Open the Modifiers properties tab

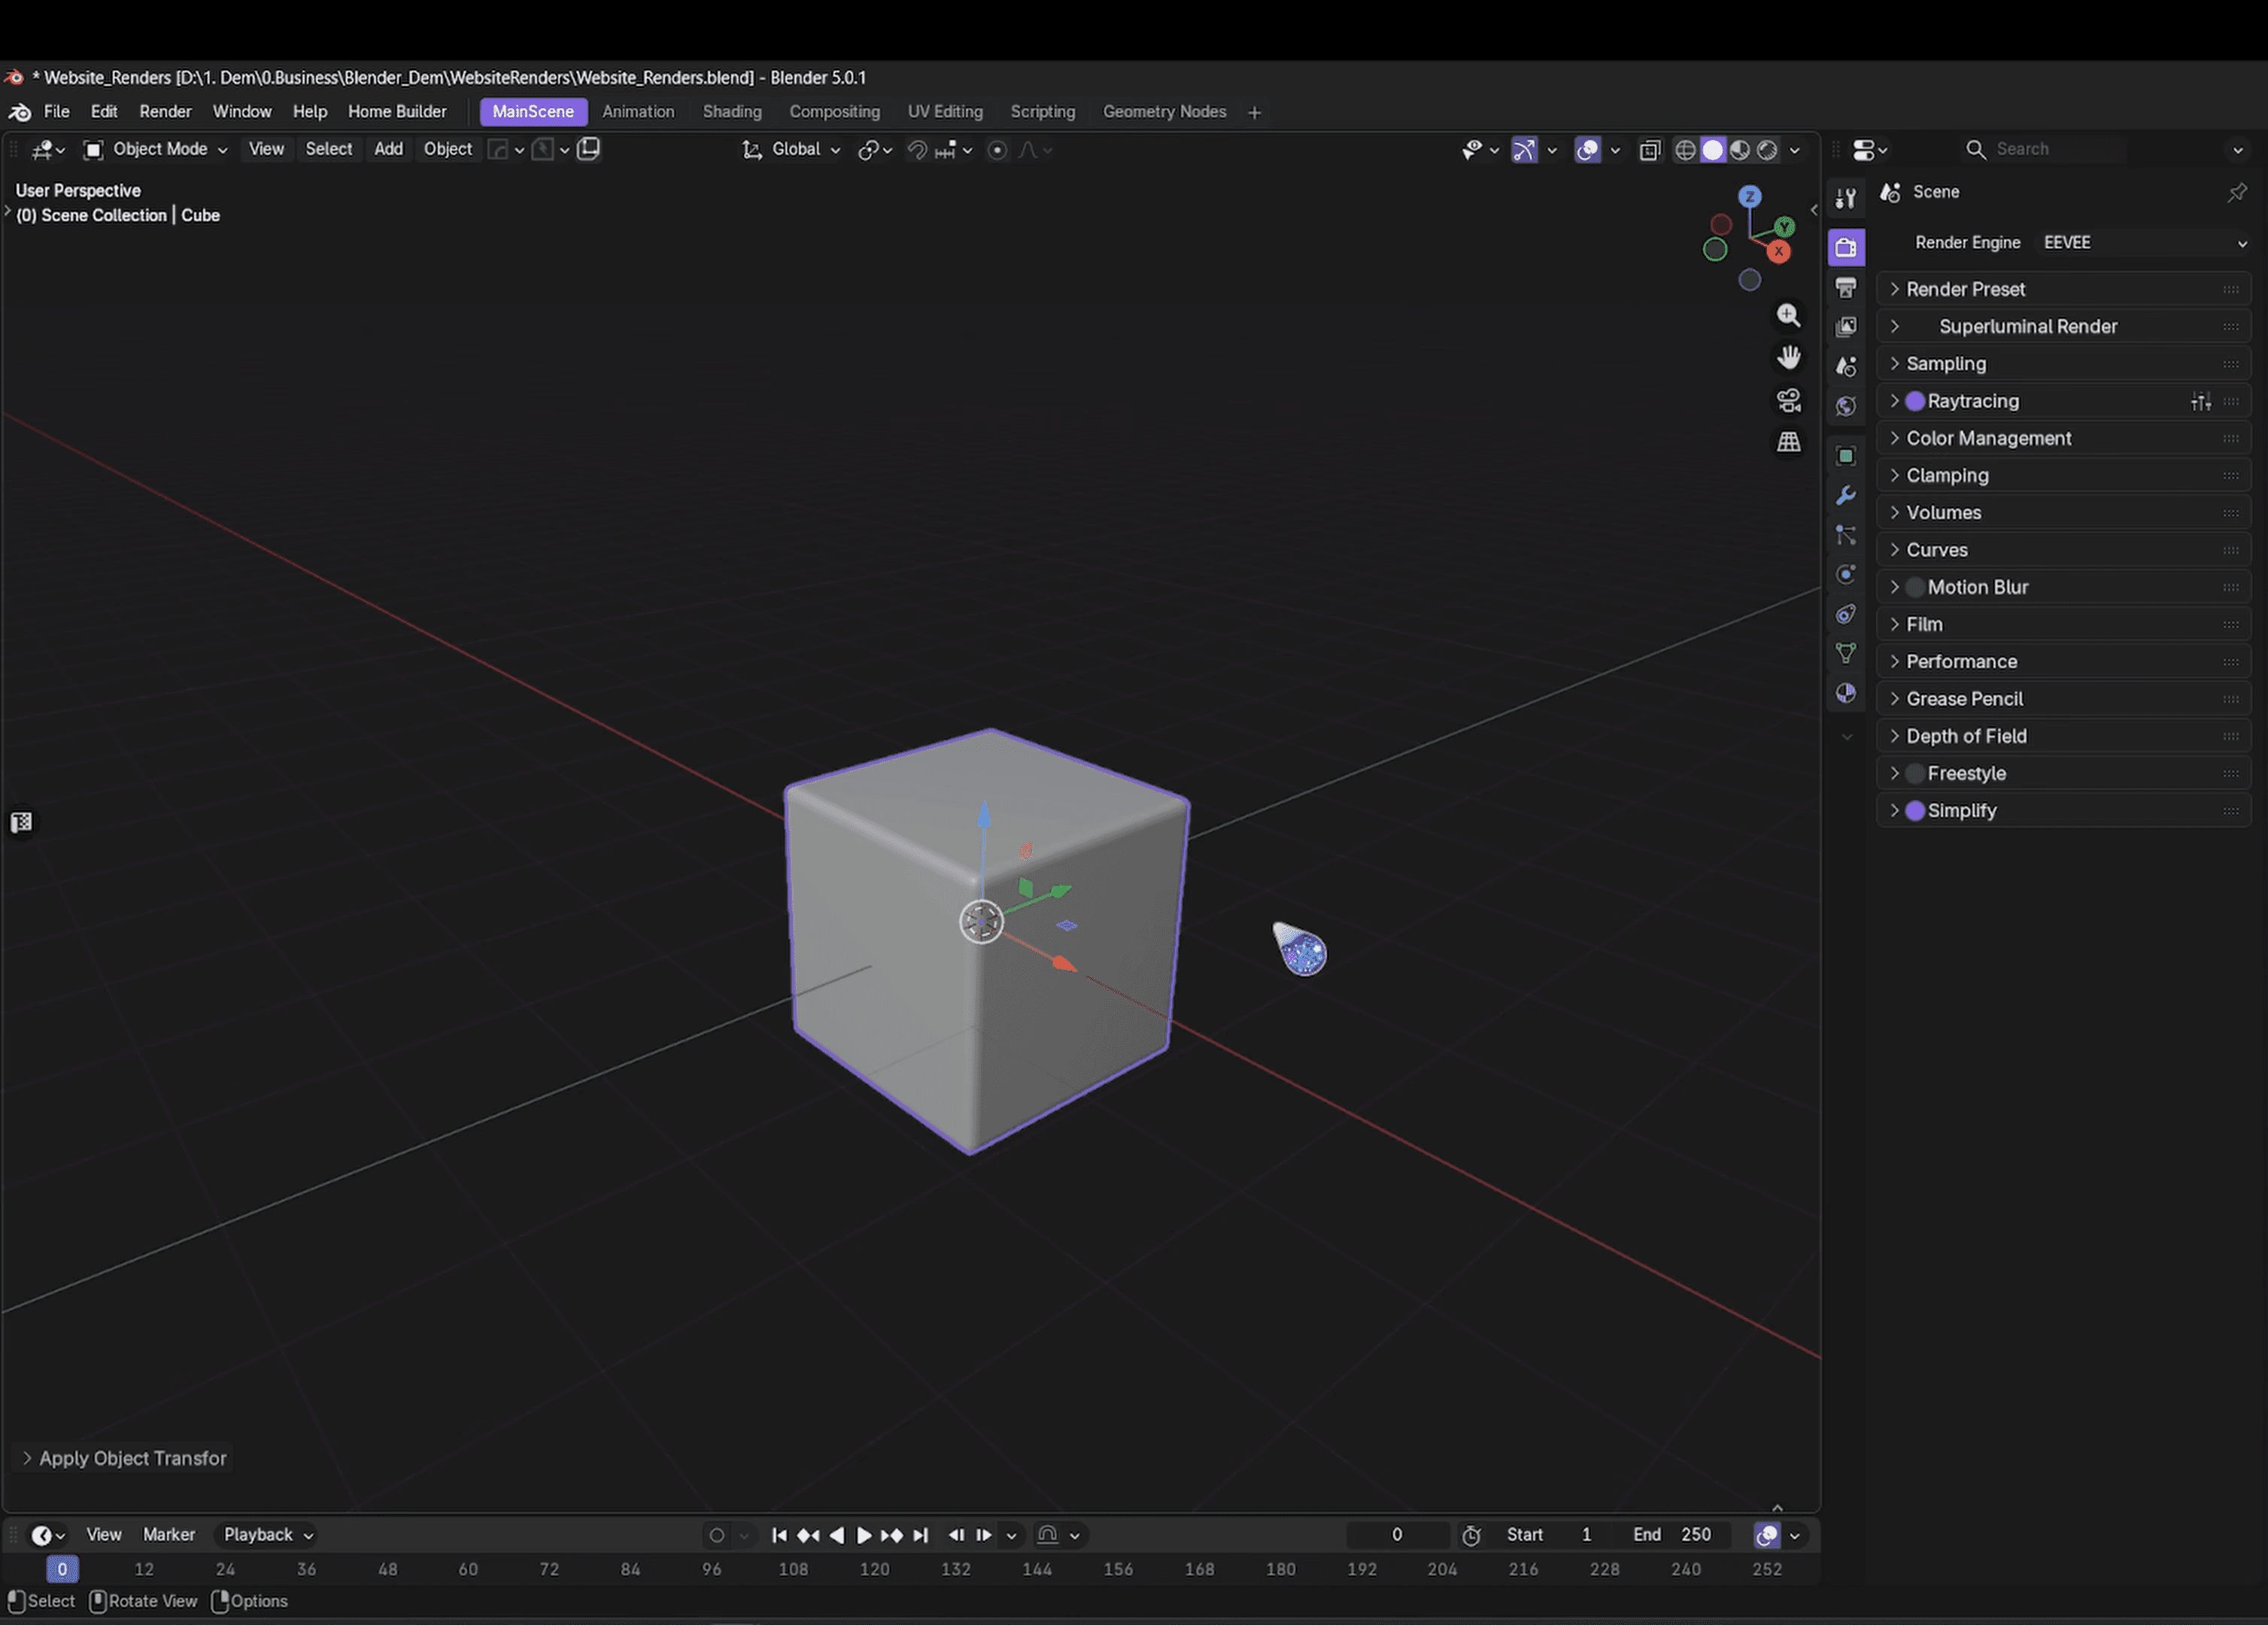tap(1846, 495)
